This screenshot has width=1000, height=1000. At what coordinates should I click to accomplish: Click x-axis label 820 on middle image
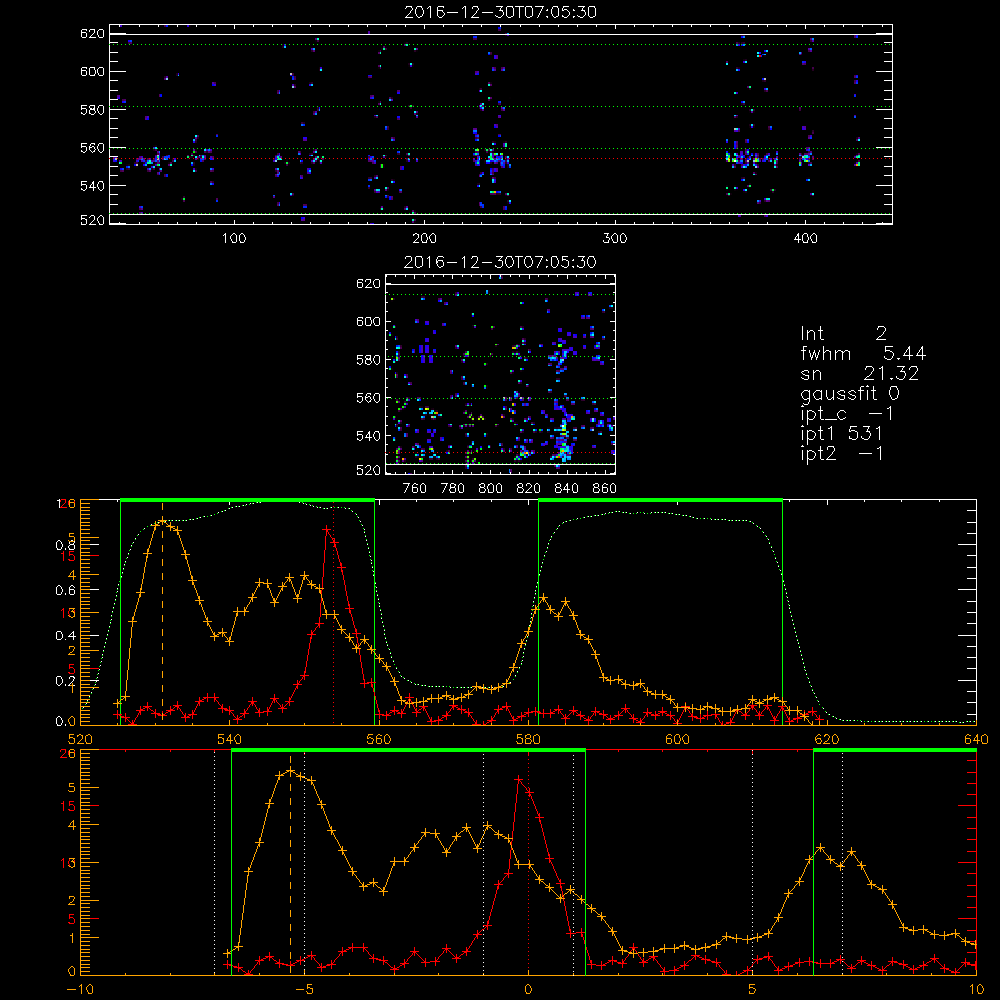(x=529, y=489)
